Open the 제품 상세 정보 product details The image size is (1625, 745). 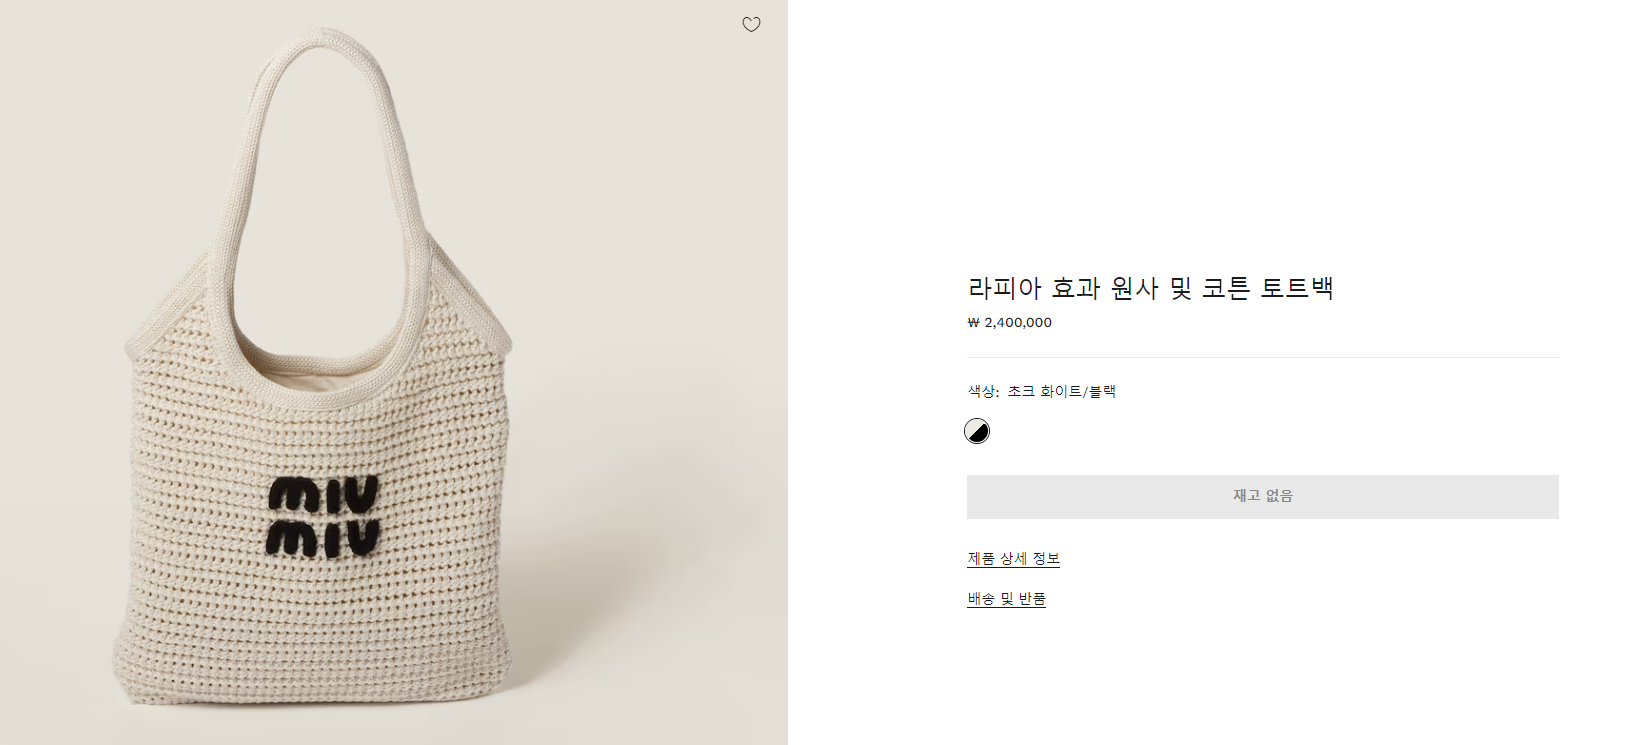(x=1013, y=559)
